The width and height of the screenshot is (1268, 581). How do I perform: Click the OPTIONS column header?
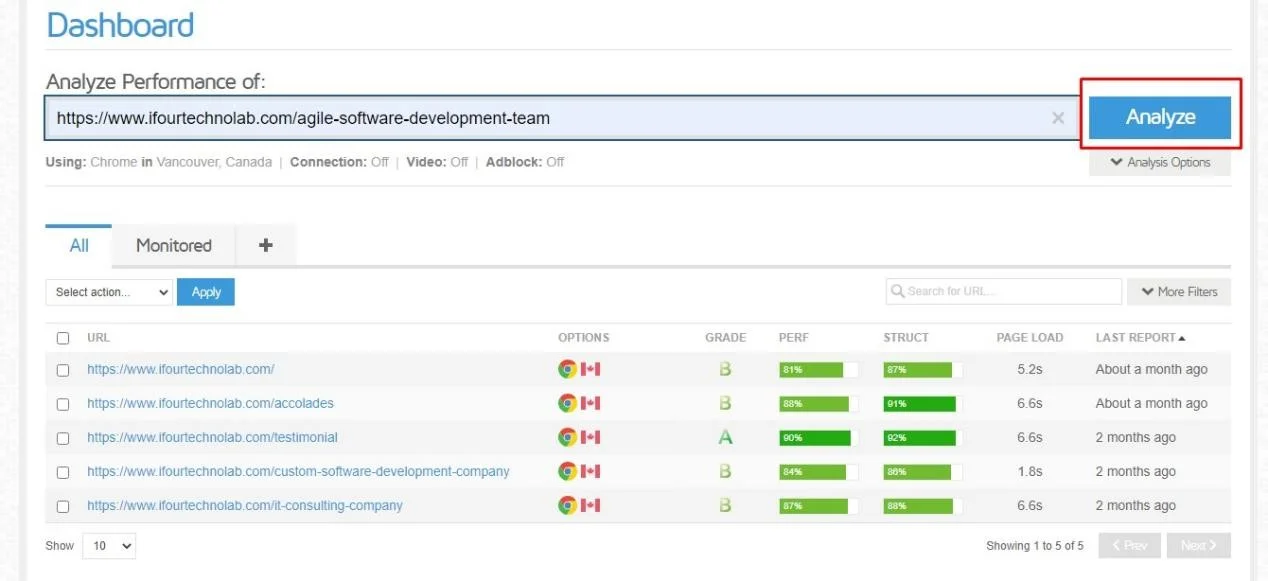pos(584,338)
